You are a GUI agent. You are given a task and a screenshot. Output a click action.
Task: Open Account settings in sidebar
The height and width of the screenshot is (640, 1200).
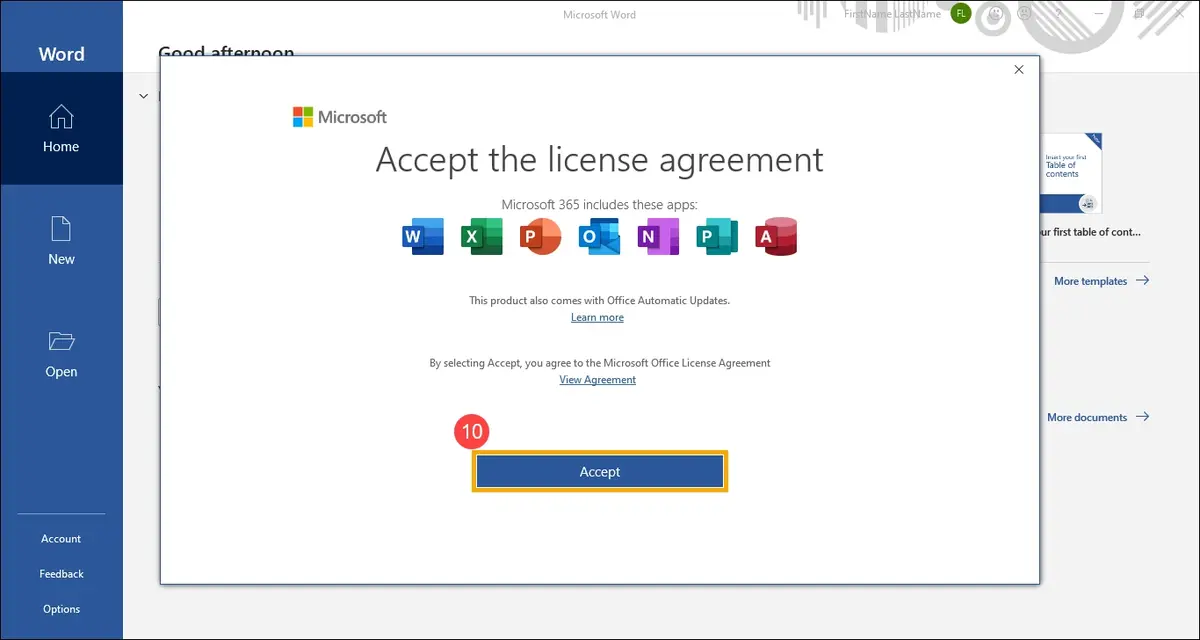(61, 539)
